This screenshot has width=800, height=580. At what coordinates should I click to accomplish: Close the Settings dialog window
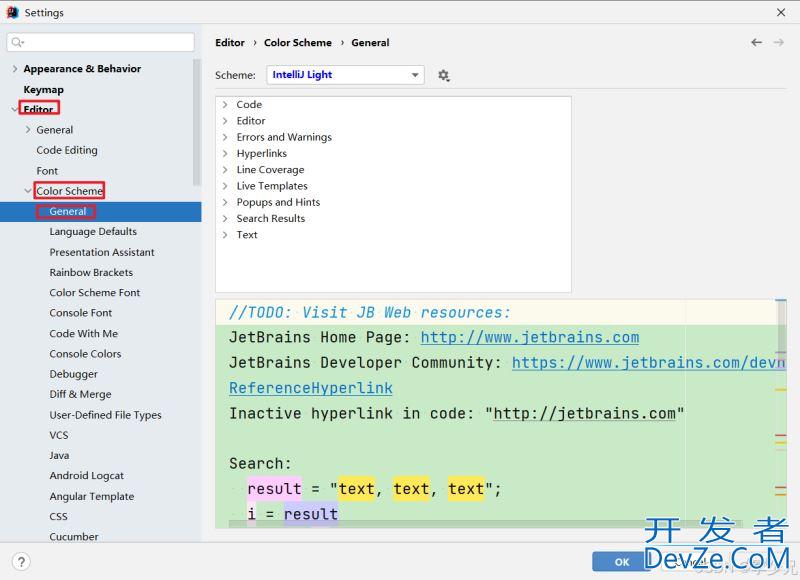point(781,12)
